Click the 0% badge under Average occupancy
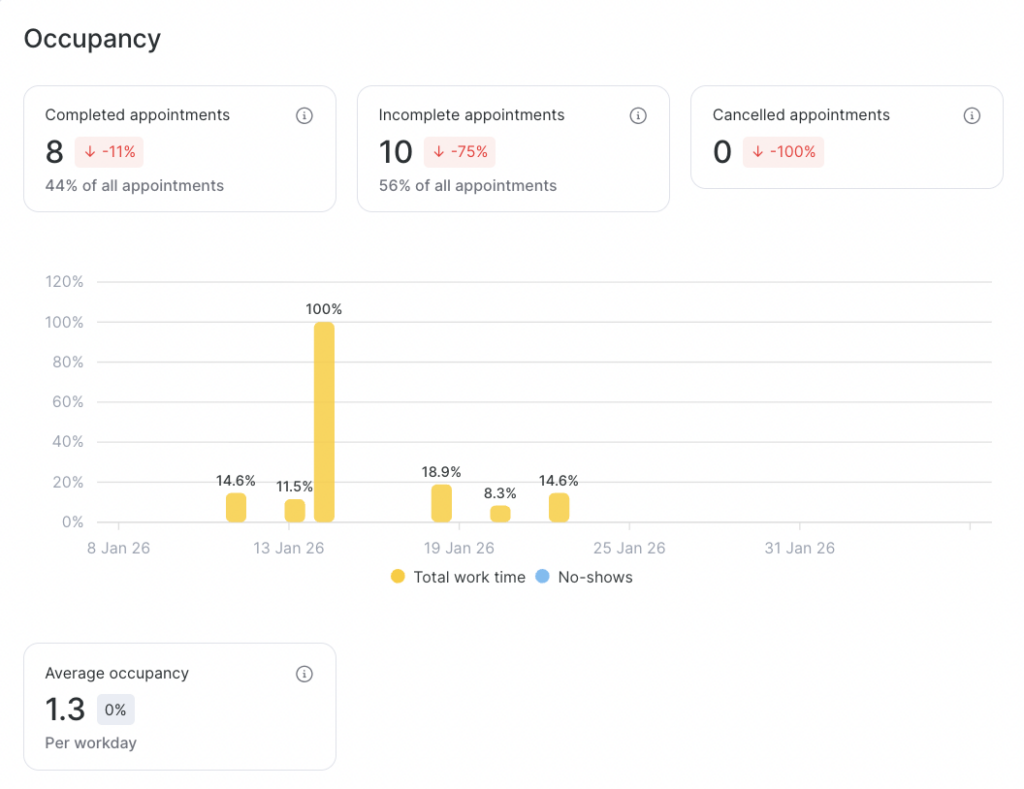 point(115,710)
